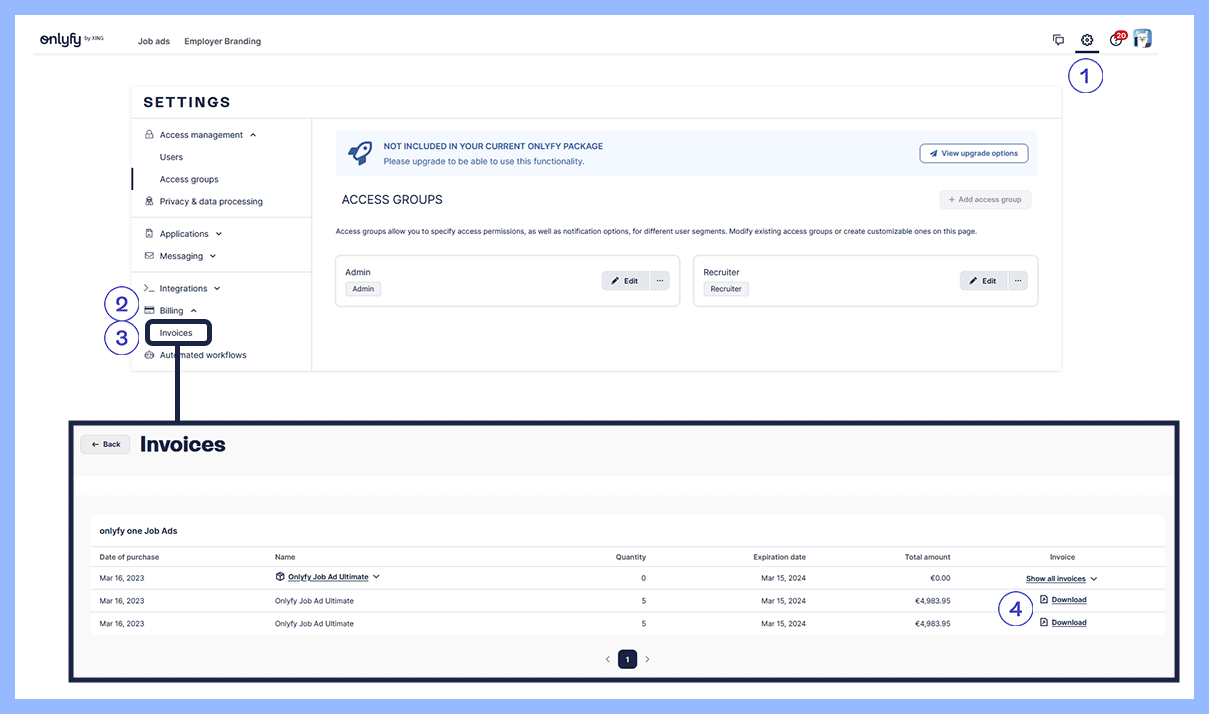The width and height of the screenshot is (1209, 714).
Task: Edit the Admin access group
Action: click(x=625, y=281)
